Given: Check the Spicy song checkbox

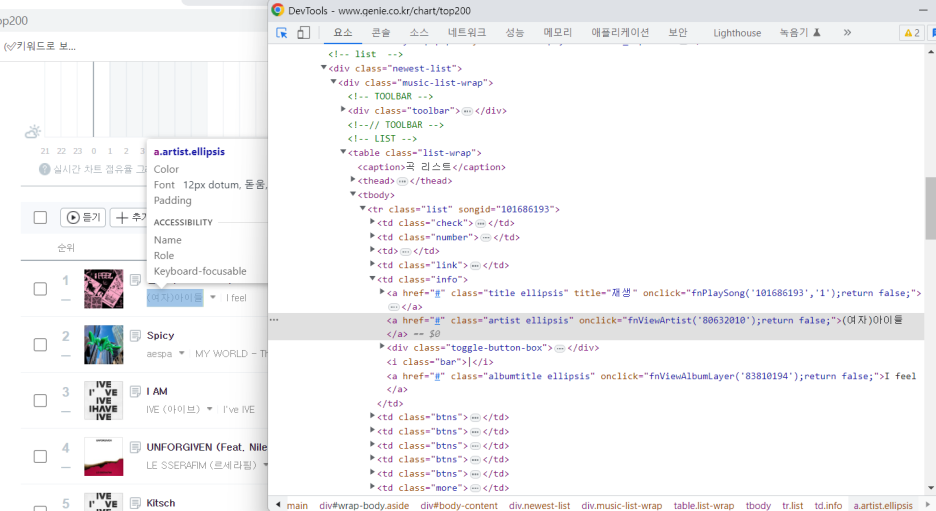Looking at the screenshot, I should tap(40, 345).
